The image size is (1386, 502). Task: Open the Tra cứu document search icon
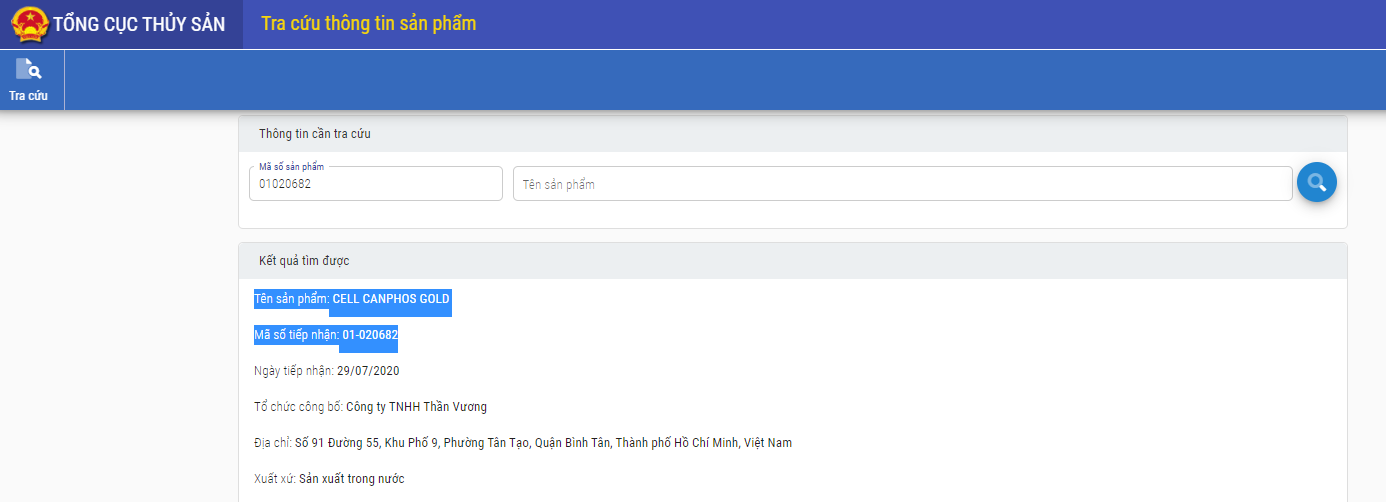tap(28, 70)
